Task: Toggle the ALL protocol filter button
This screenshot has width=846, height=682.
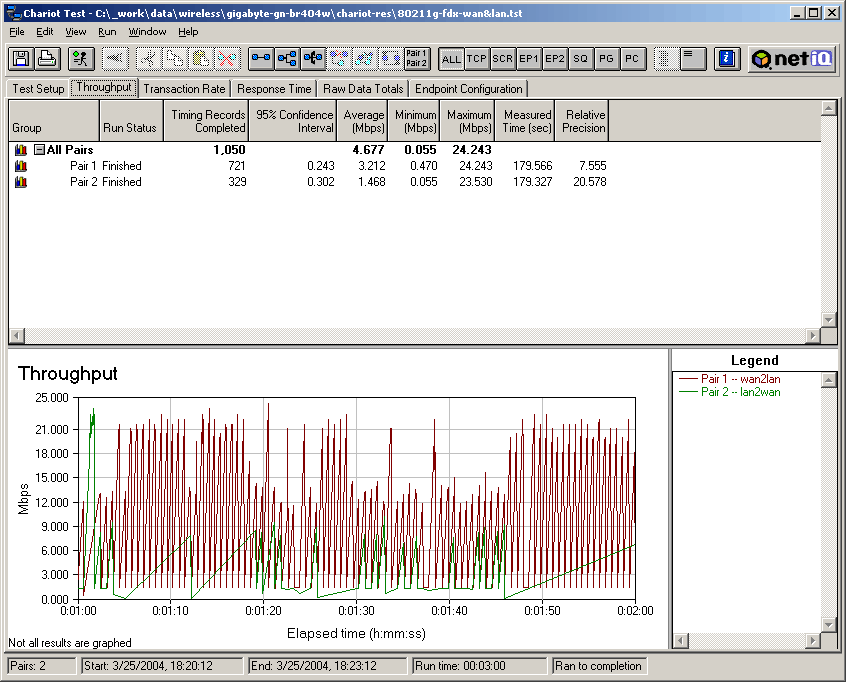Action: point(451,59)
